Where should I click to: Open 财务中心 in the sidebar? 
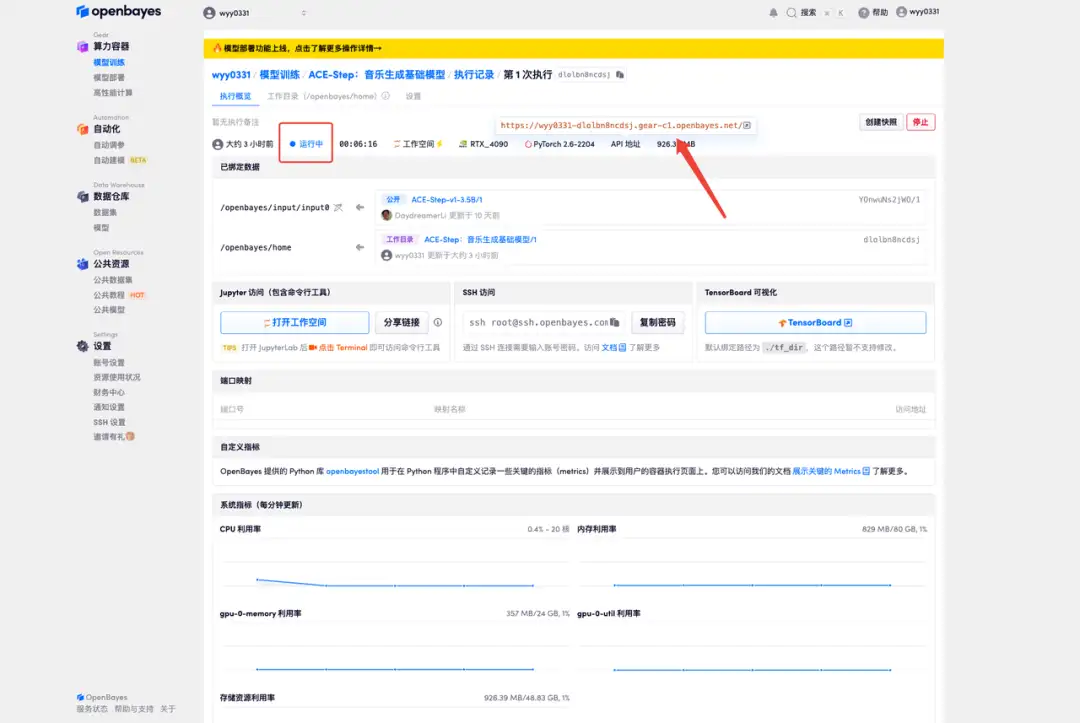109,392
